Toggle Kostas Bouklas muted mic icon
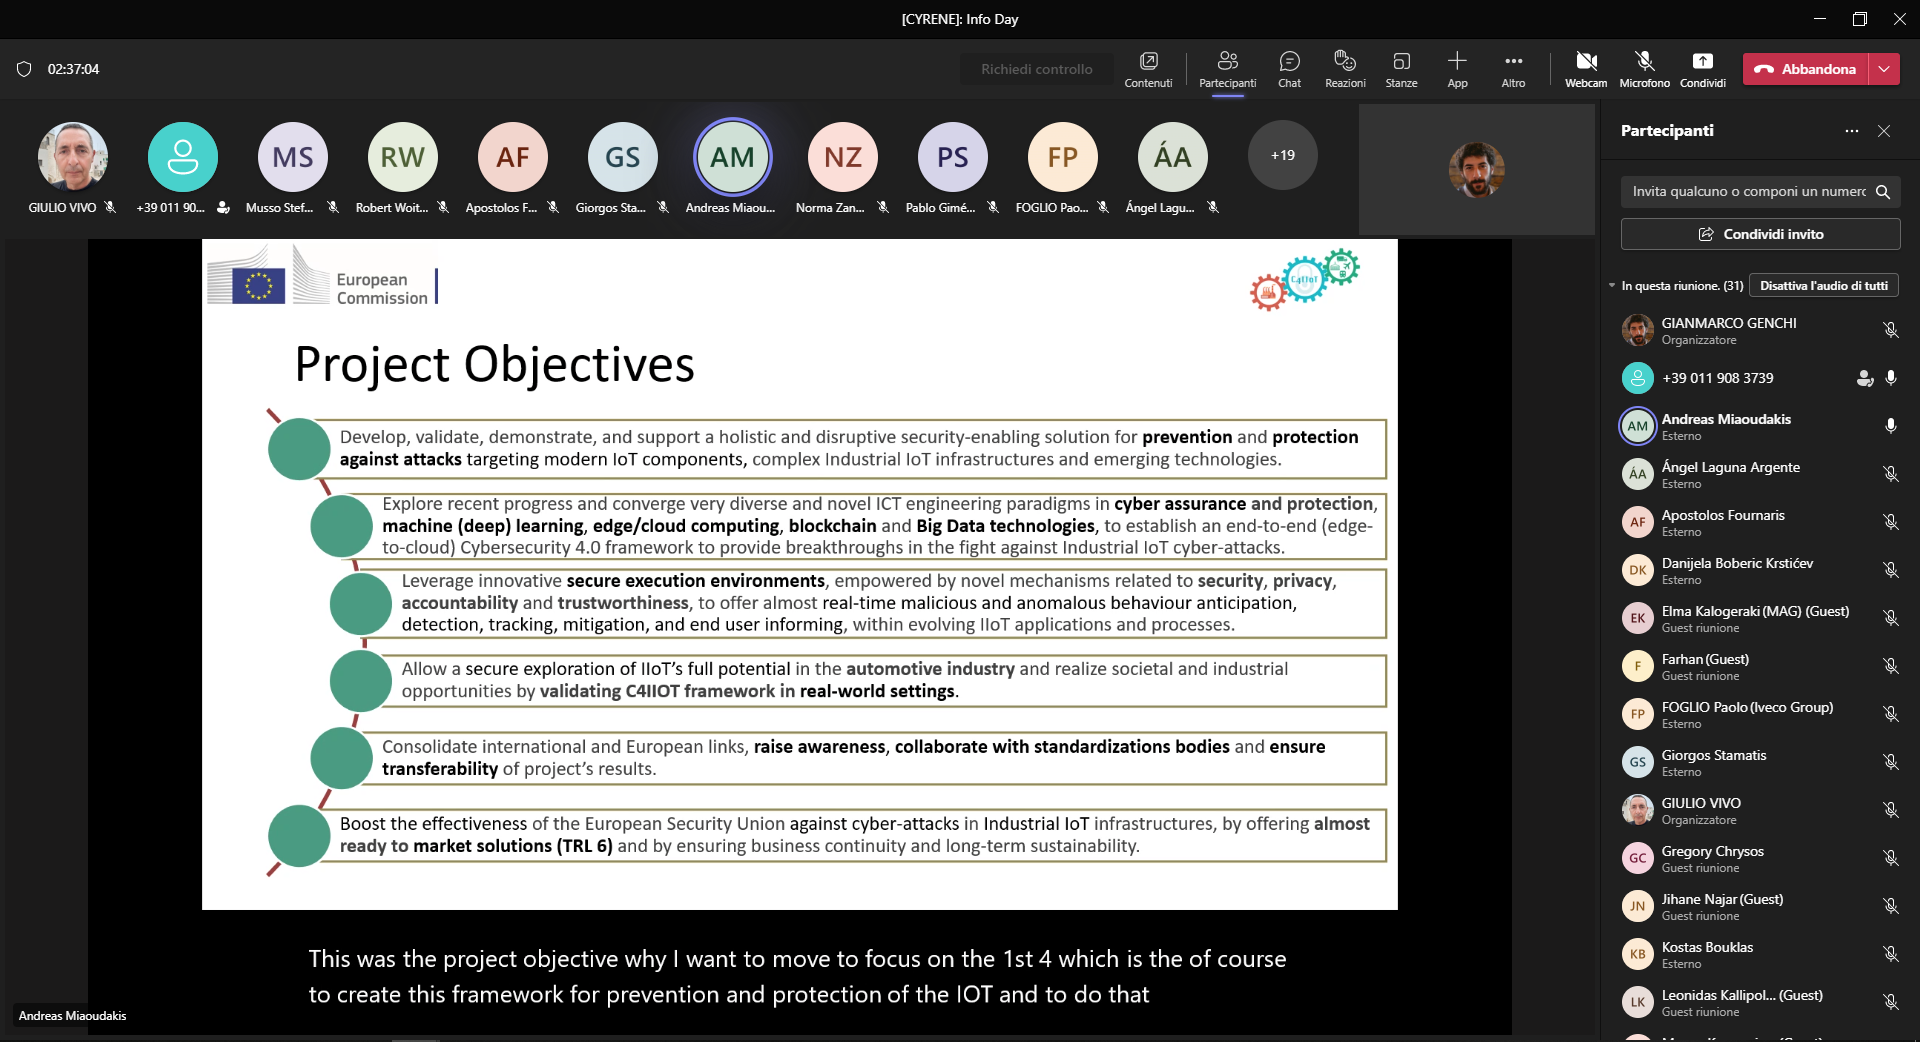The height and width of the screenshot is (1042, 1920). pos(1890,954)
